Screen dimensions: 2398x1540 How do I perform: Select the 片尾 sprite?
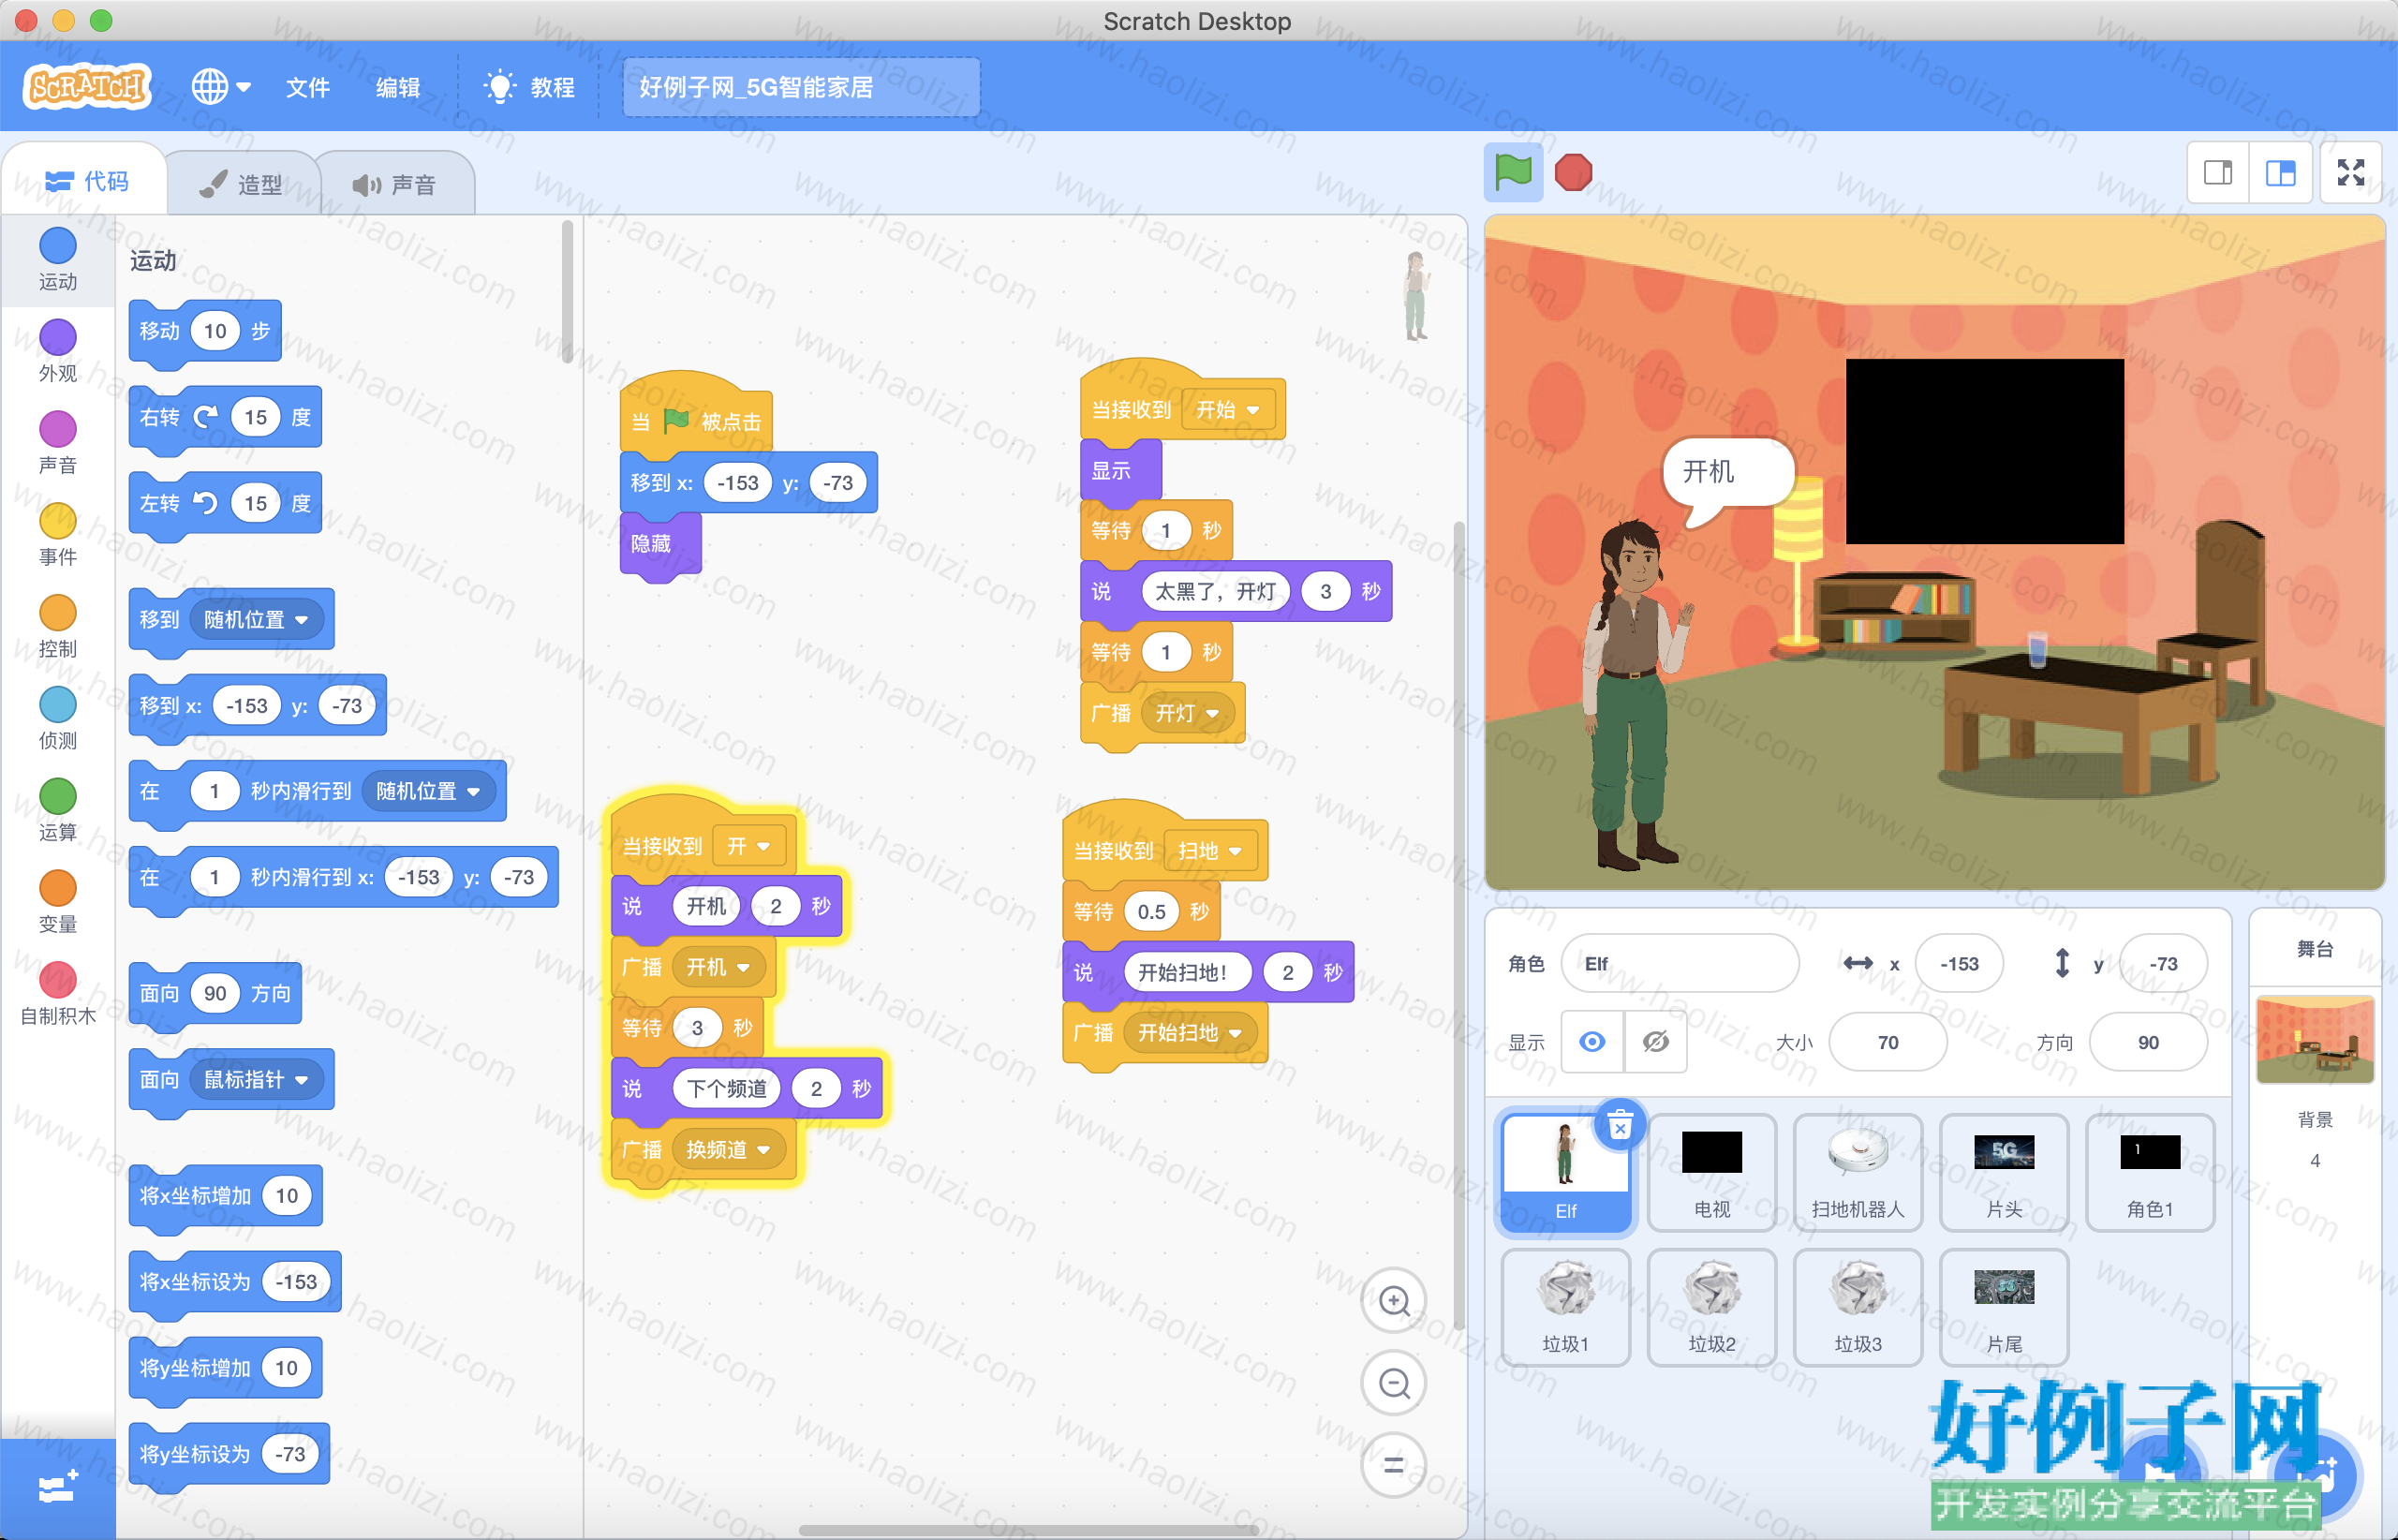(2004, 1307)
